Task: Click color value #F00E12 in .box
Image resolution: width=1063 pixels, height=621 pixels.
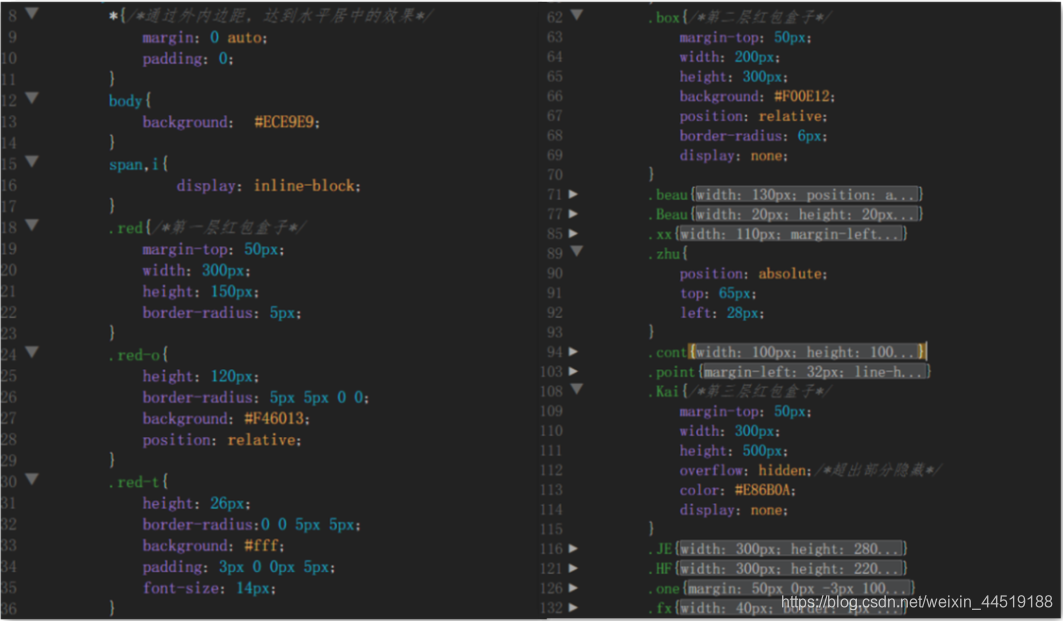Action: pos(803,96)
